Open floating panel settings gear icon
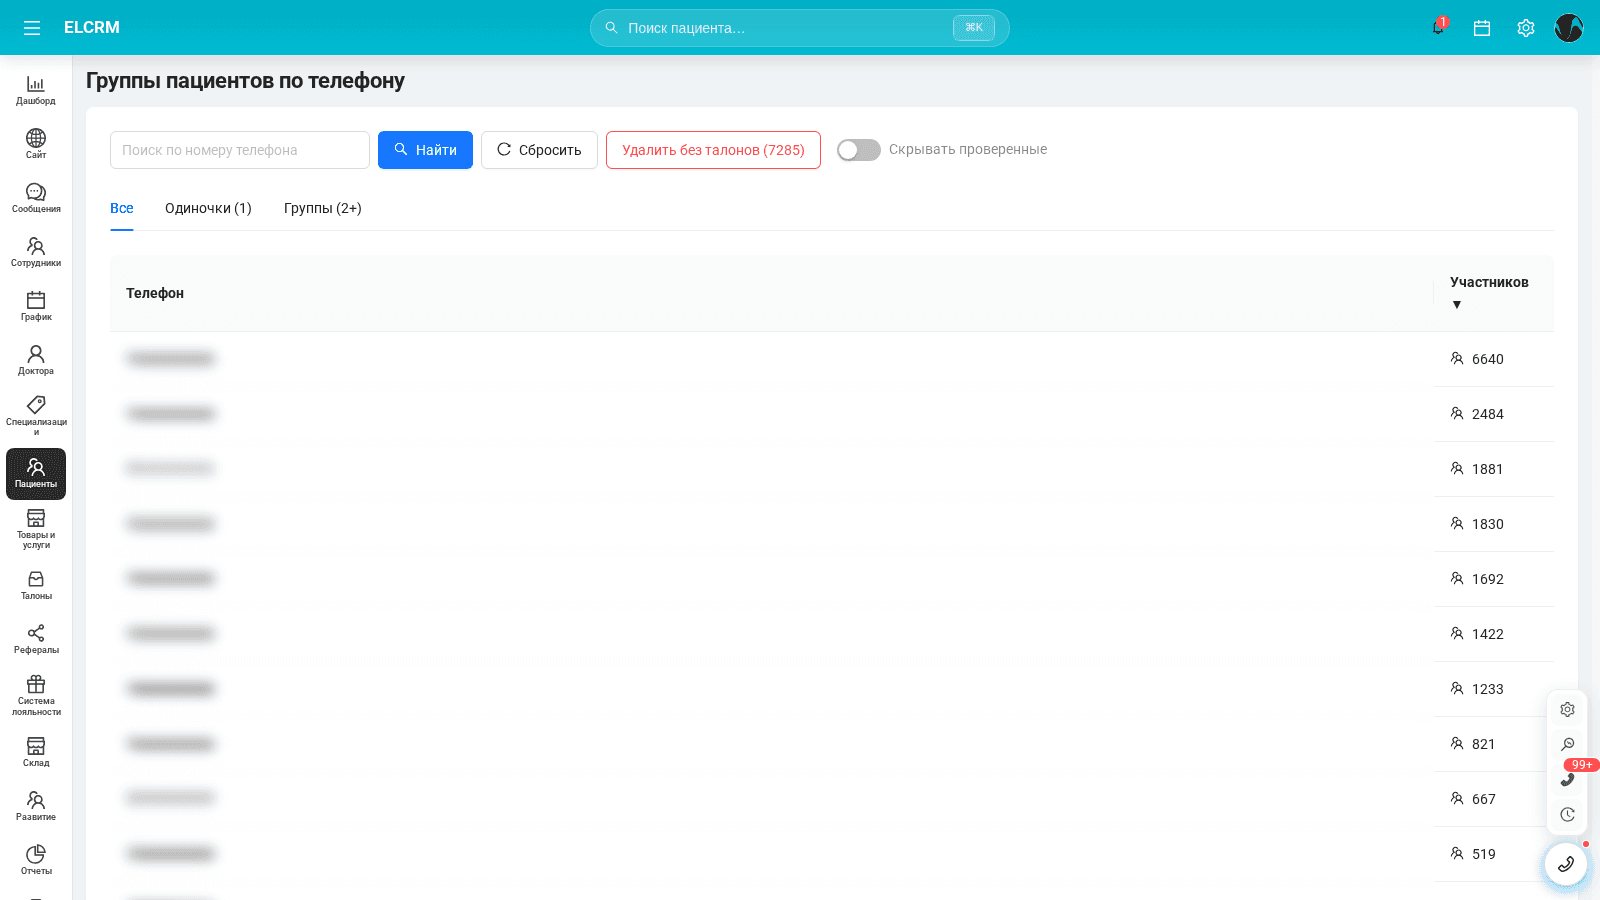1600x900 pixels. coord(1567,709)
